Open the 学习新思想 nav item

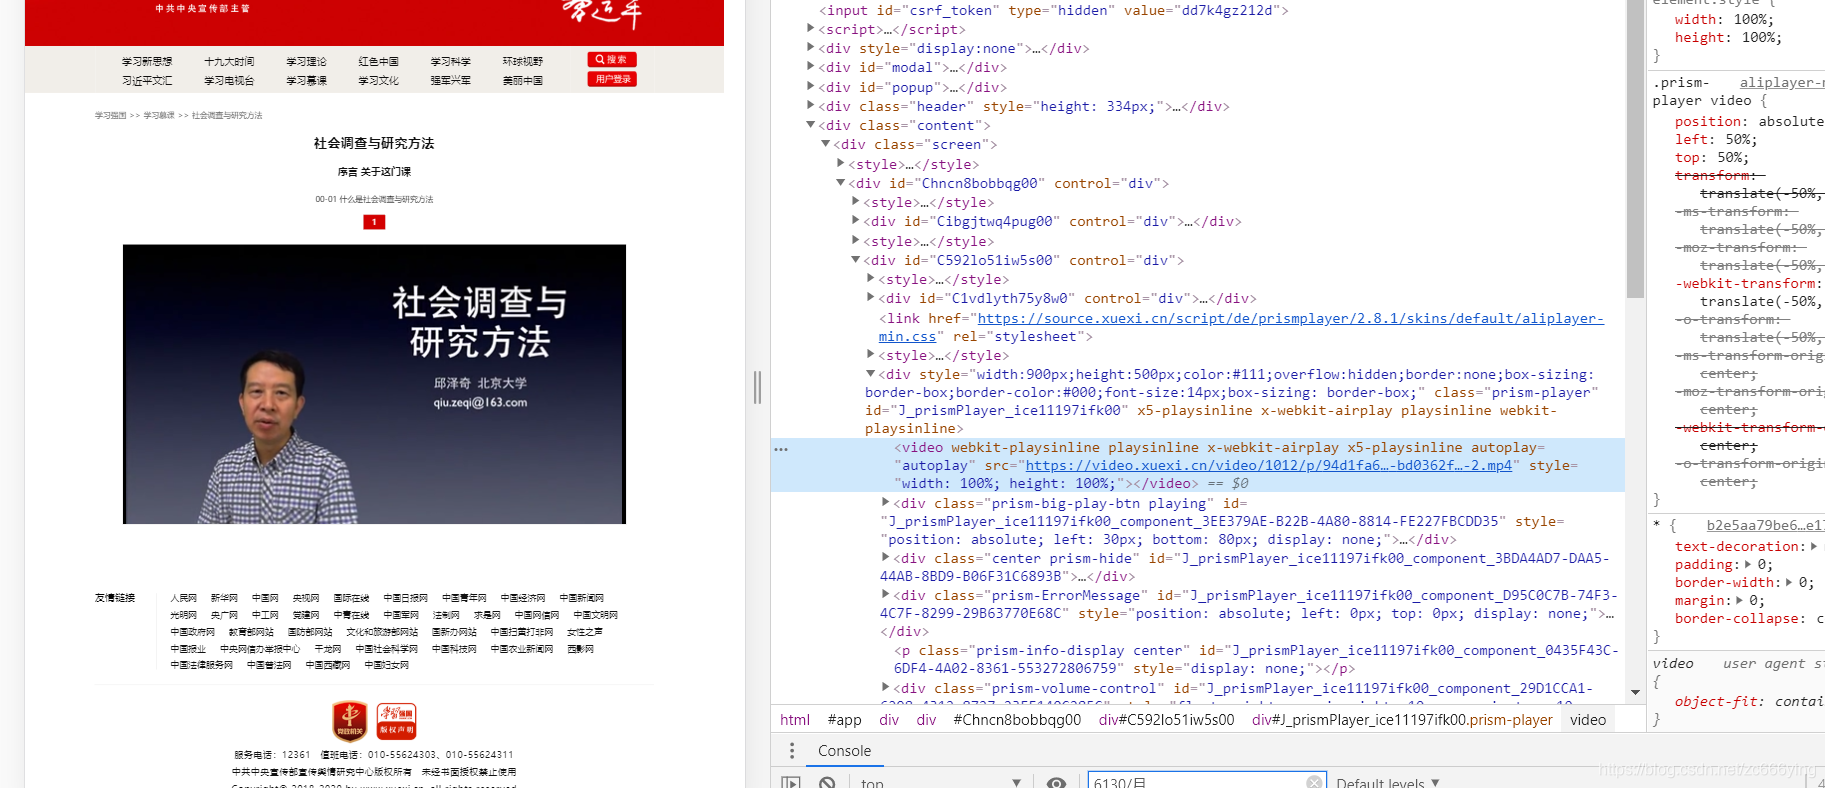(x=147, y=62)
